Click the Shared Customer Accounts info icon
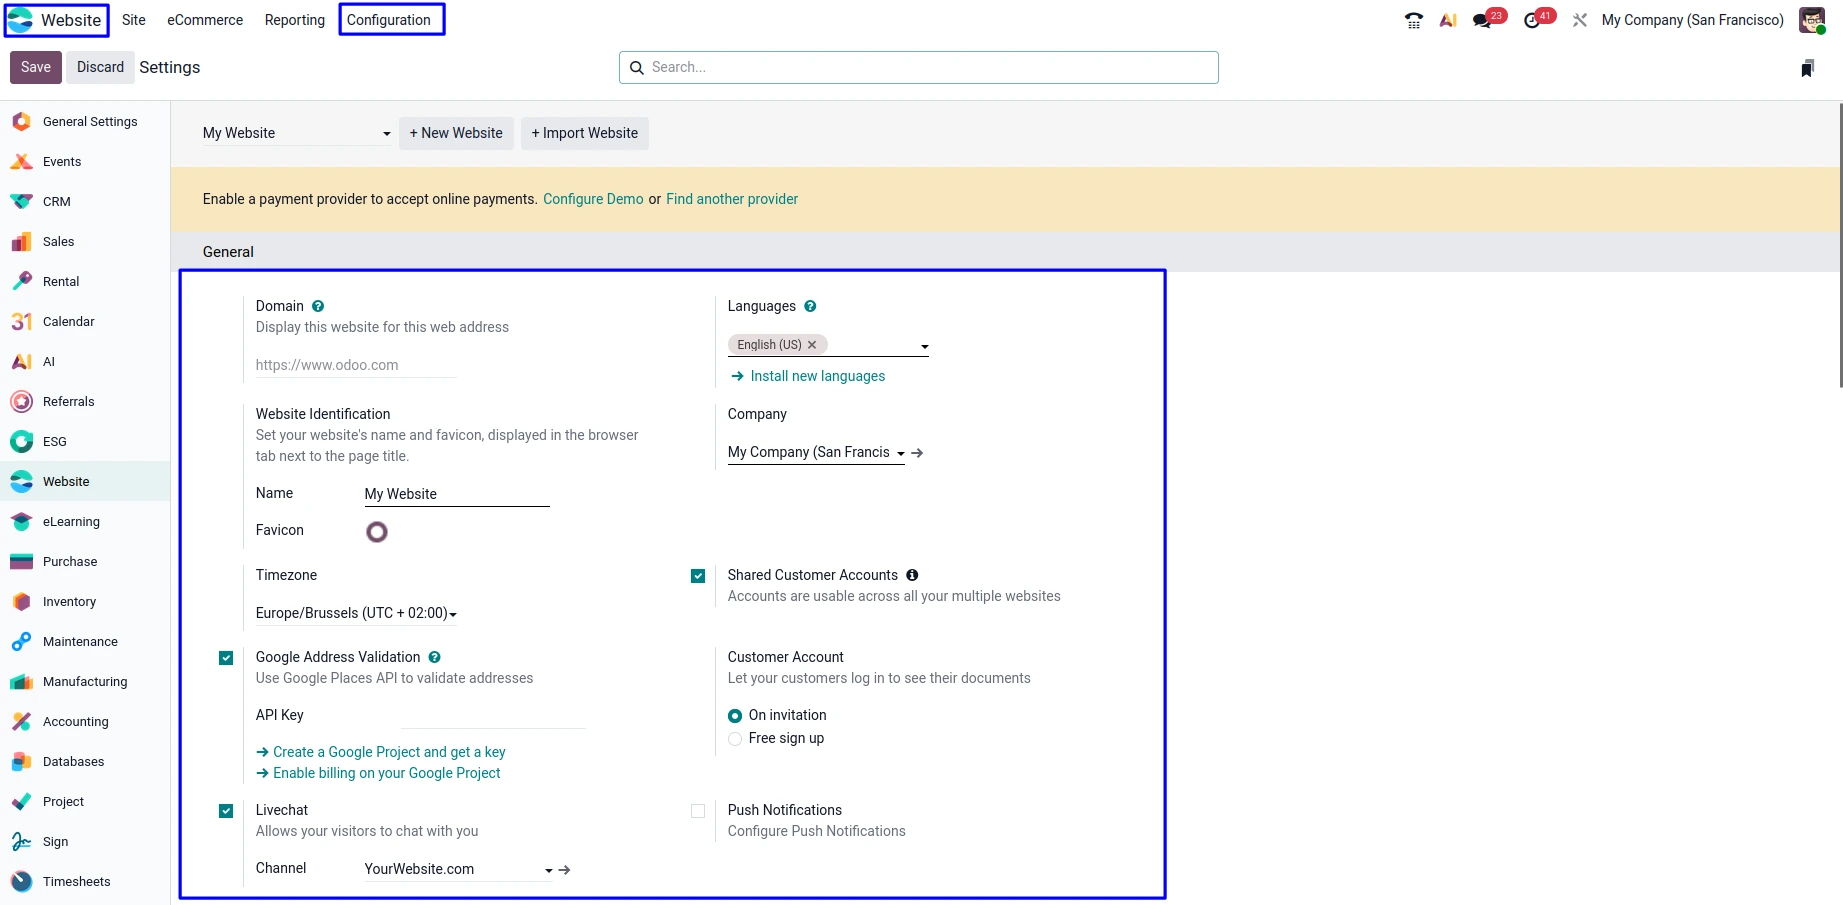This screenshot has width=1843, height=905. pyautogui.click(x=912, y=575)
